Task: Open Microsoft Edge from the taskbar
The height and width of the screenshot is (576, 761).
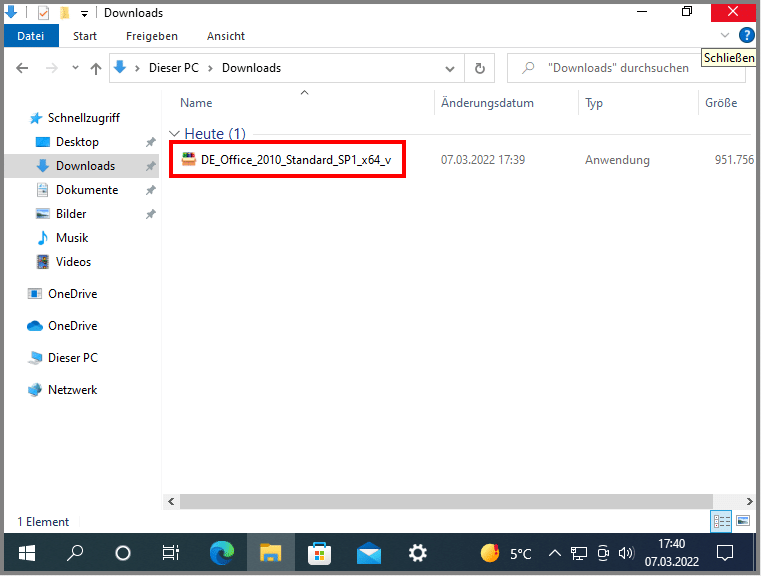Action: [222, 552]
